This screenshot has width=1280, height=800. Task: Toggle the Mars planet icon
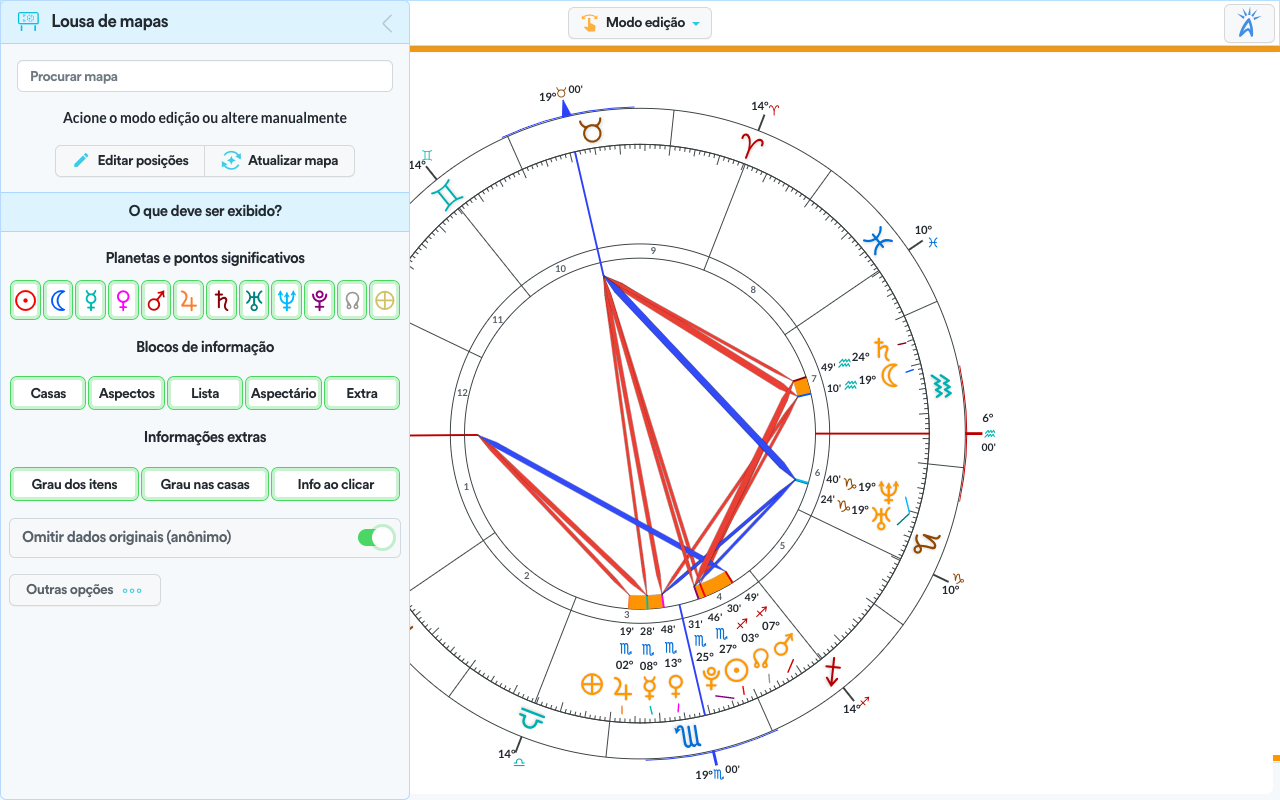pos(157,300)
